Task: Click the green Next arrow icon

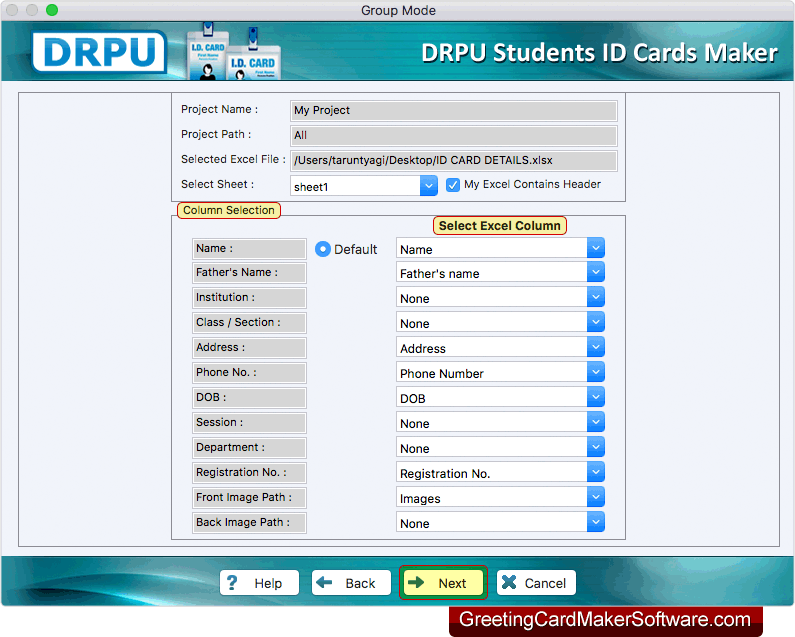Action: click(416, 582)
